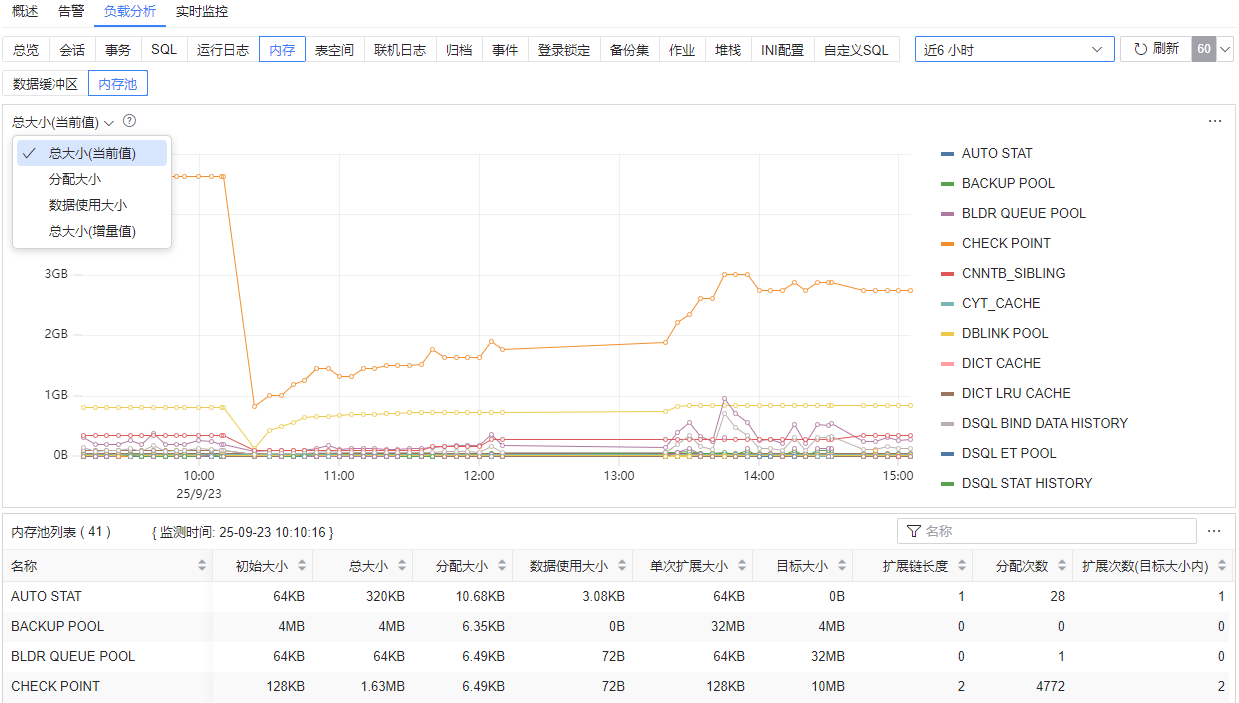
Task: Toggle DSQL BIND DATA HISTORY legend series
Action: (1034, 423)
